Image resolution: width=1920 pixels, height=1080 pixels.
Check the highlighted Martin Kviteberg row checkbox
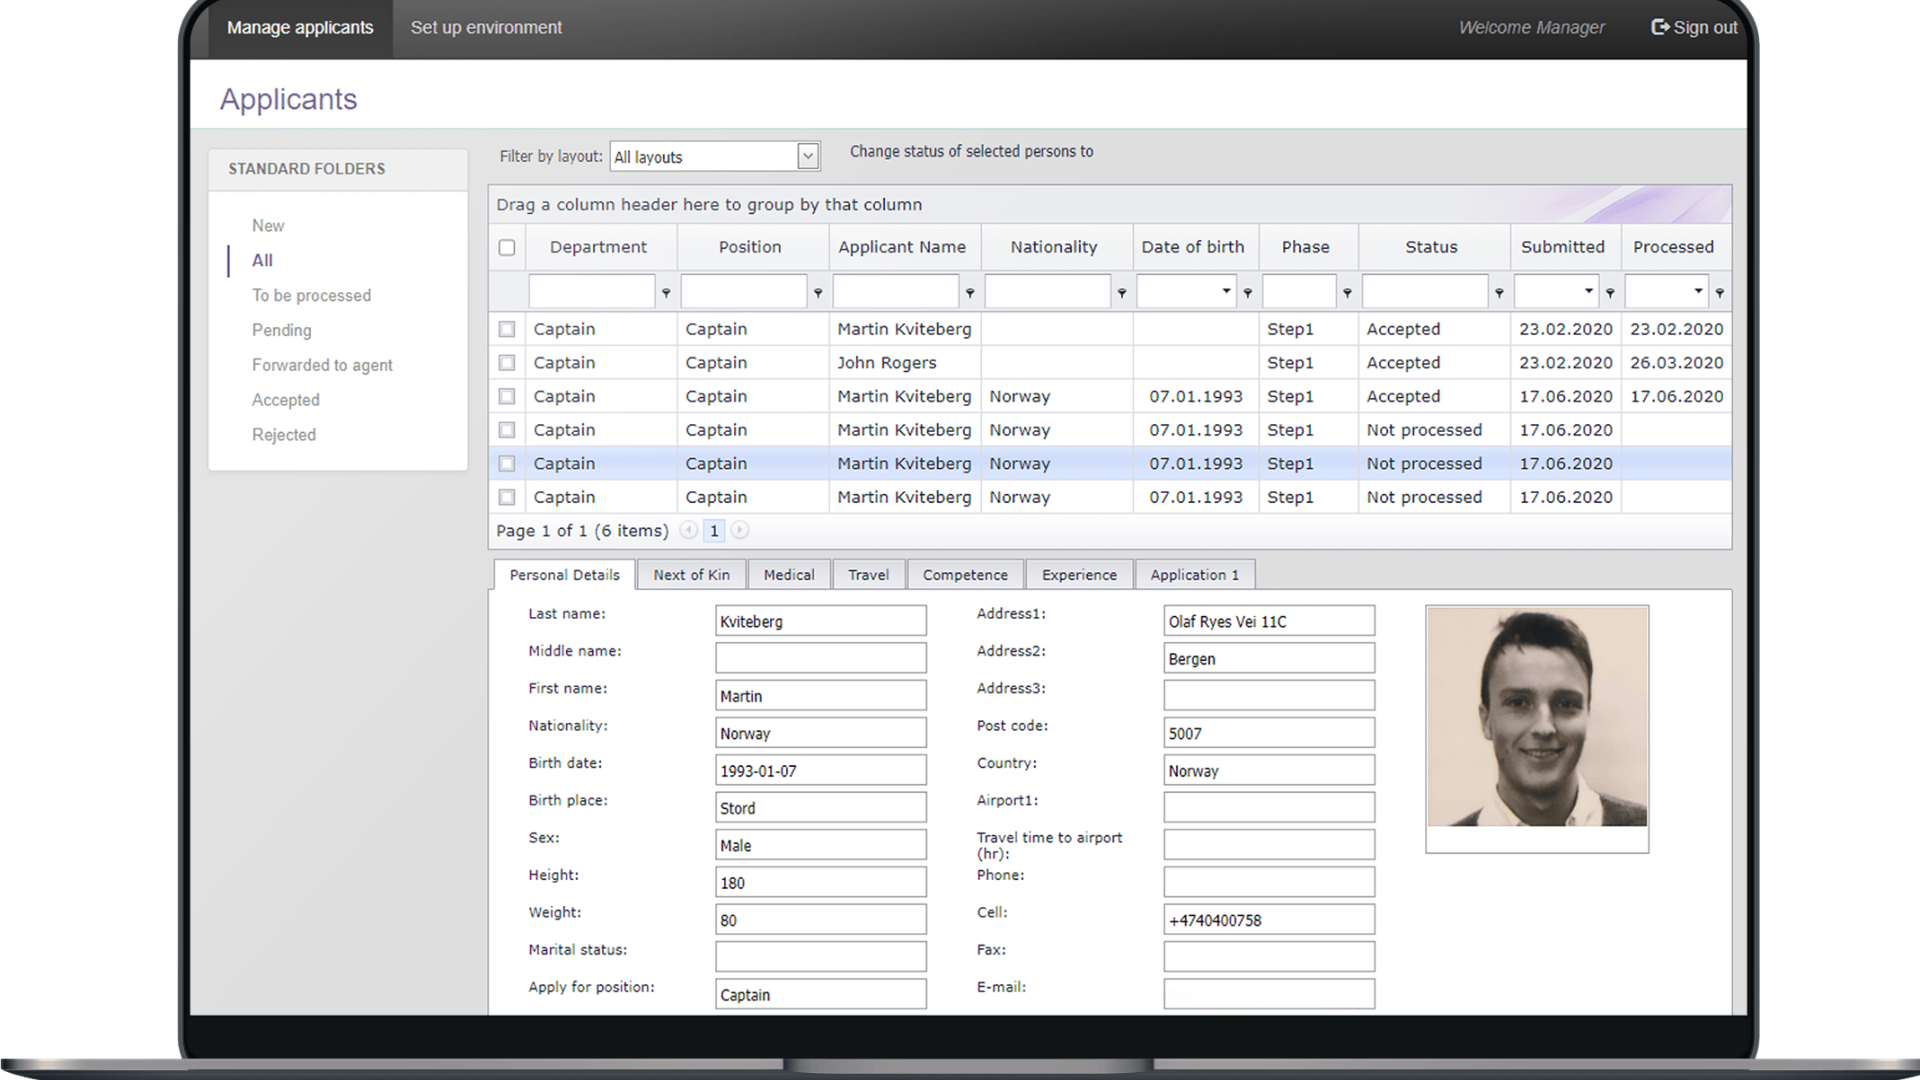(x=507, y=464)
